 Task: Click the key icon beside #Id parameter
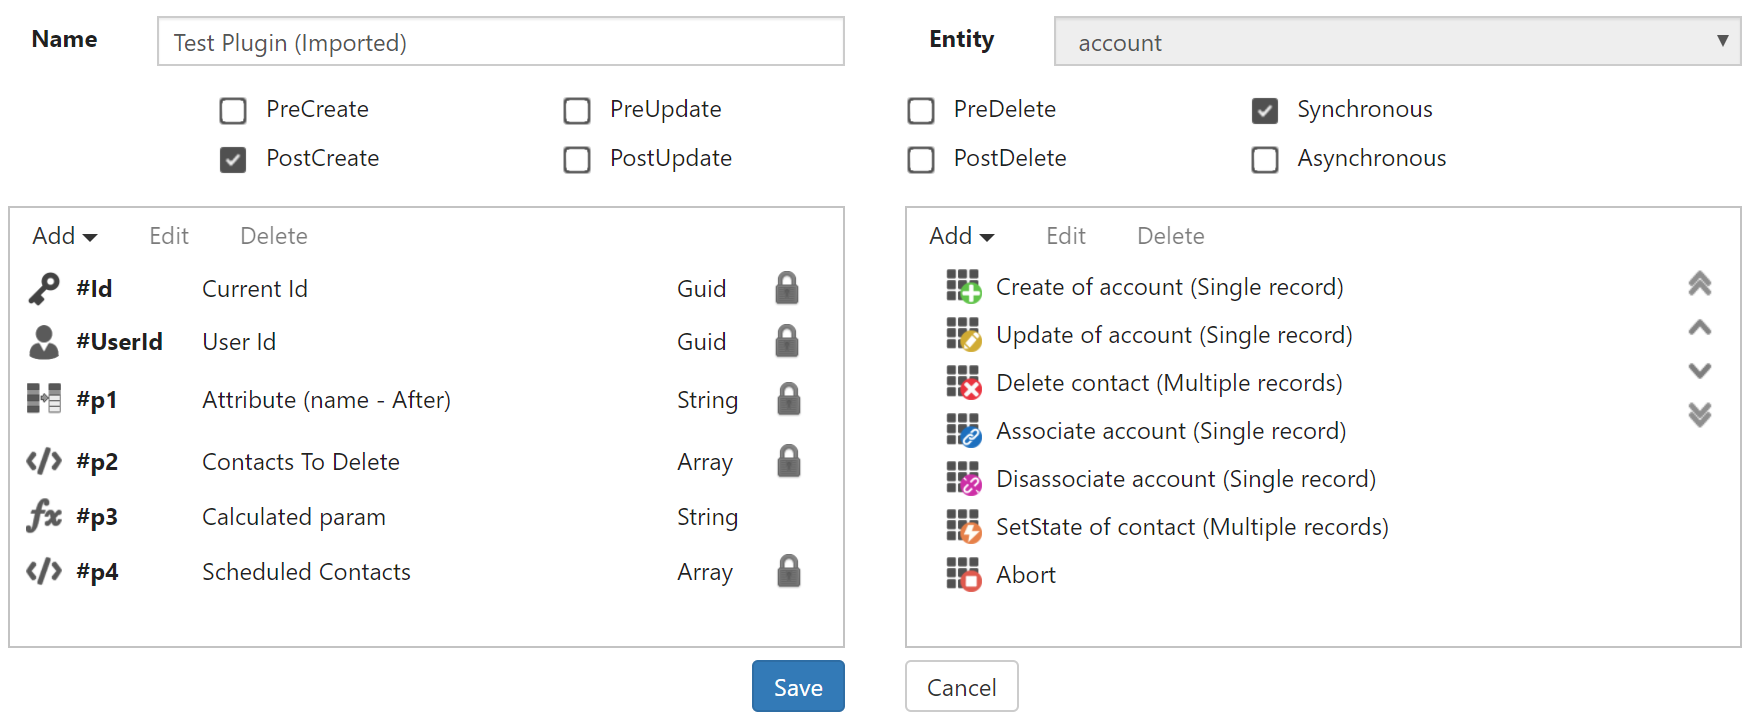[44, 289]
